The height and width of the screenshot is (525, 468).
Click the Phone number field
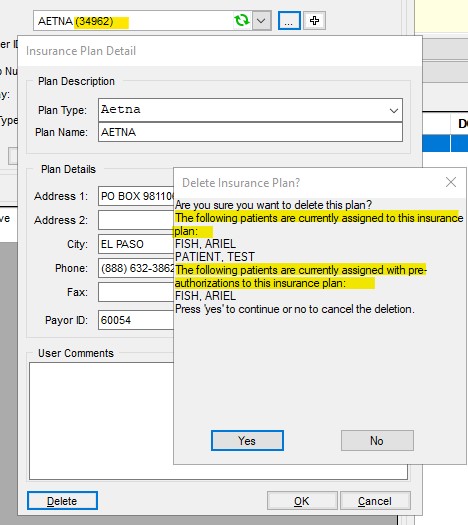click(x=136, y=268)
